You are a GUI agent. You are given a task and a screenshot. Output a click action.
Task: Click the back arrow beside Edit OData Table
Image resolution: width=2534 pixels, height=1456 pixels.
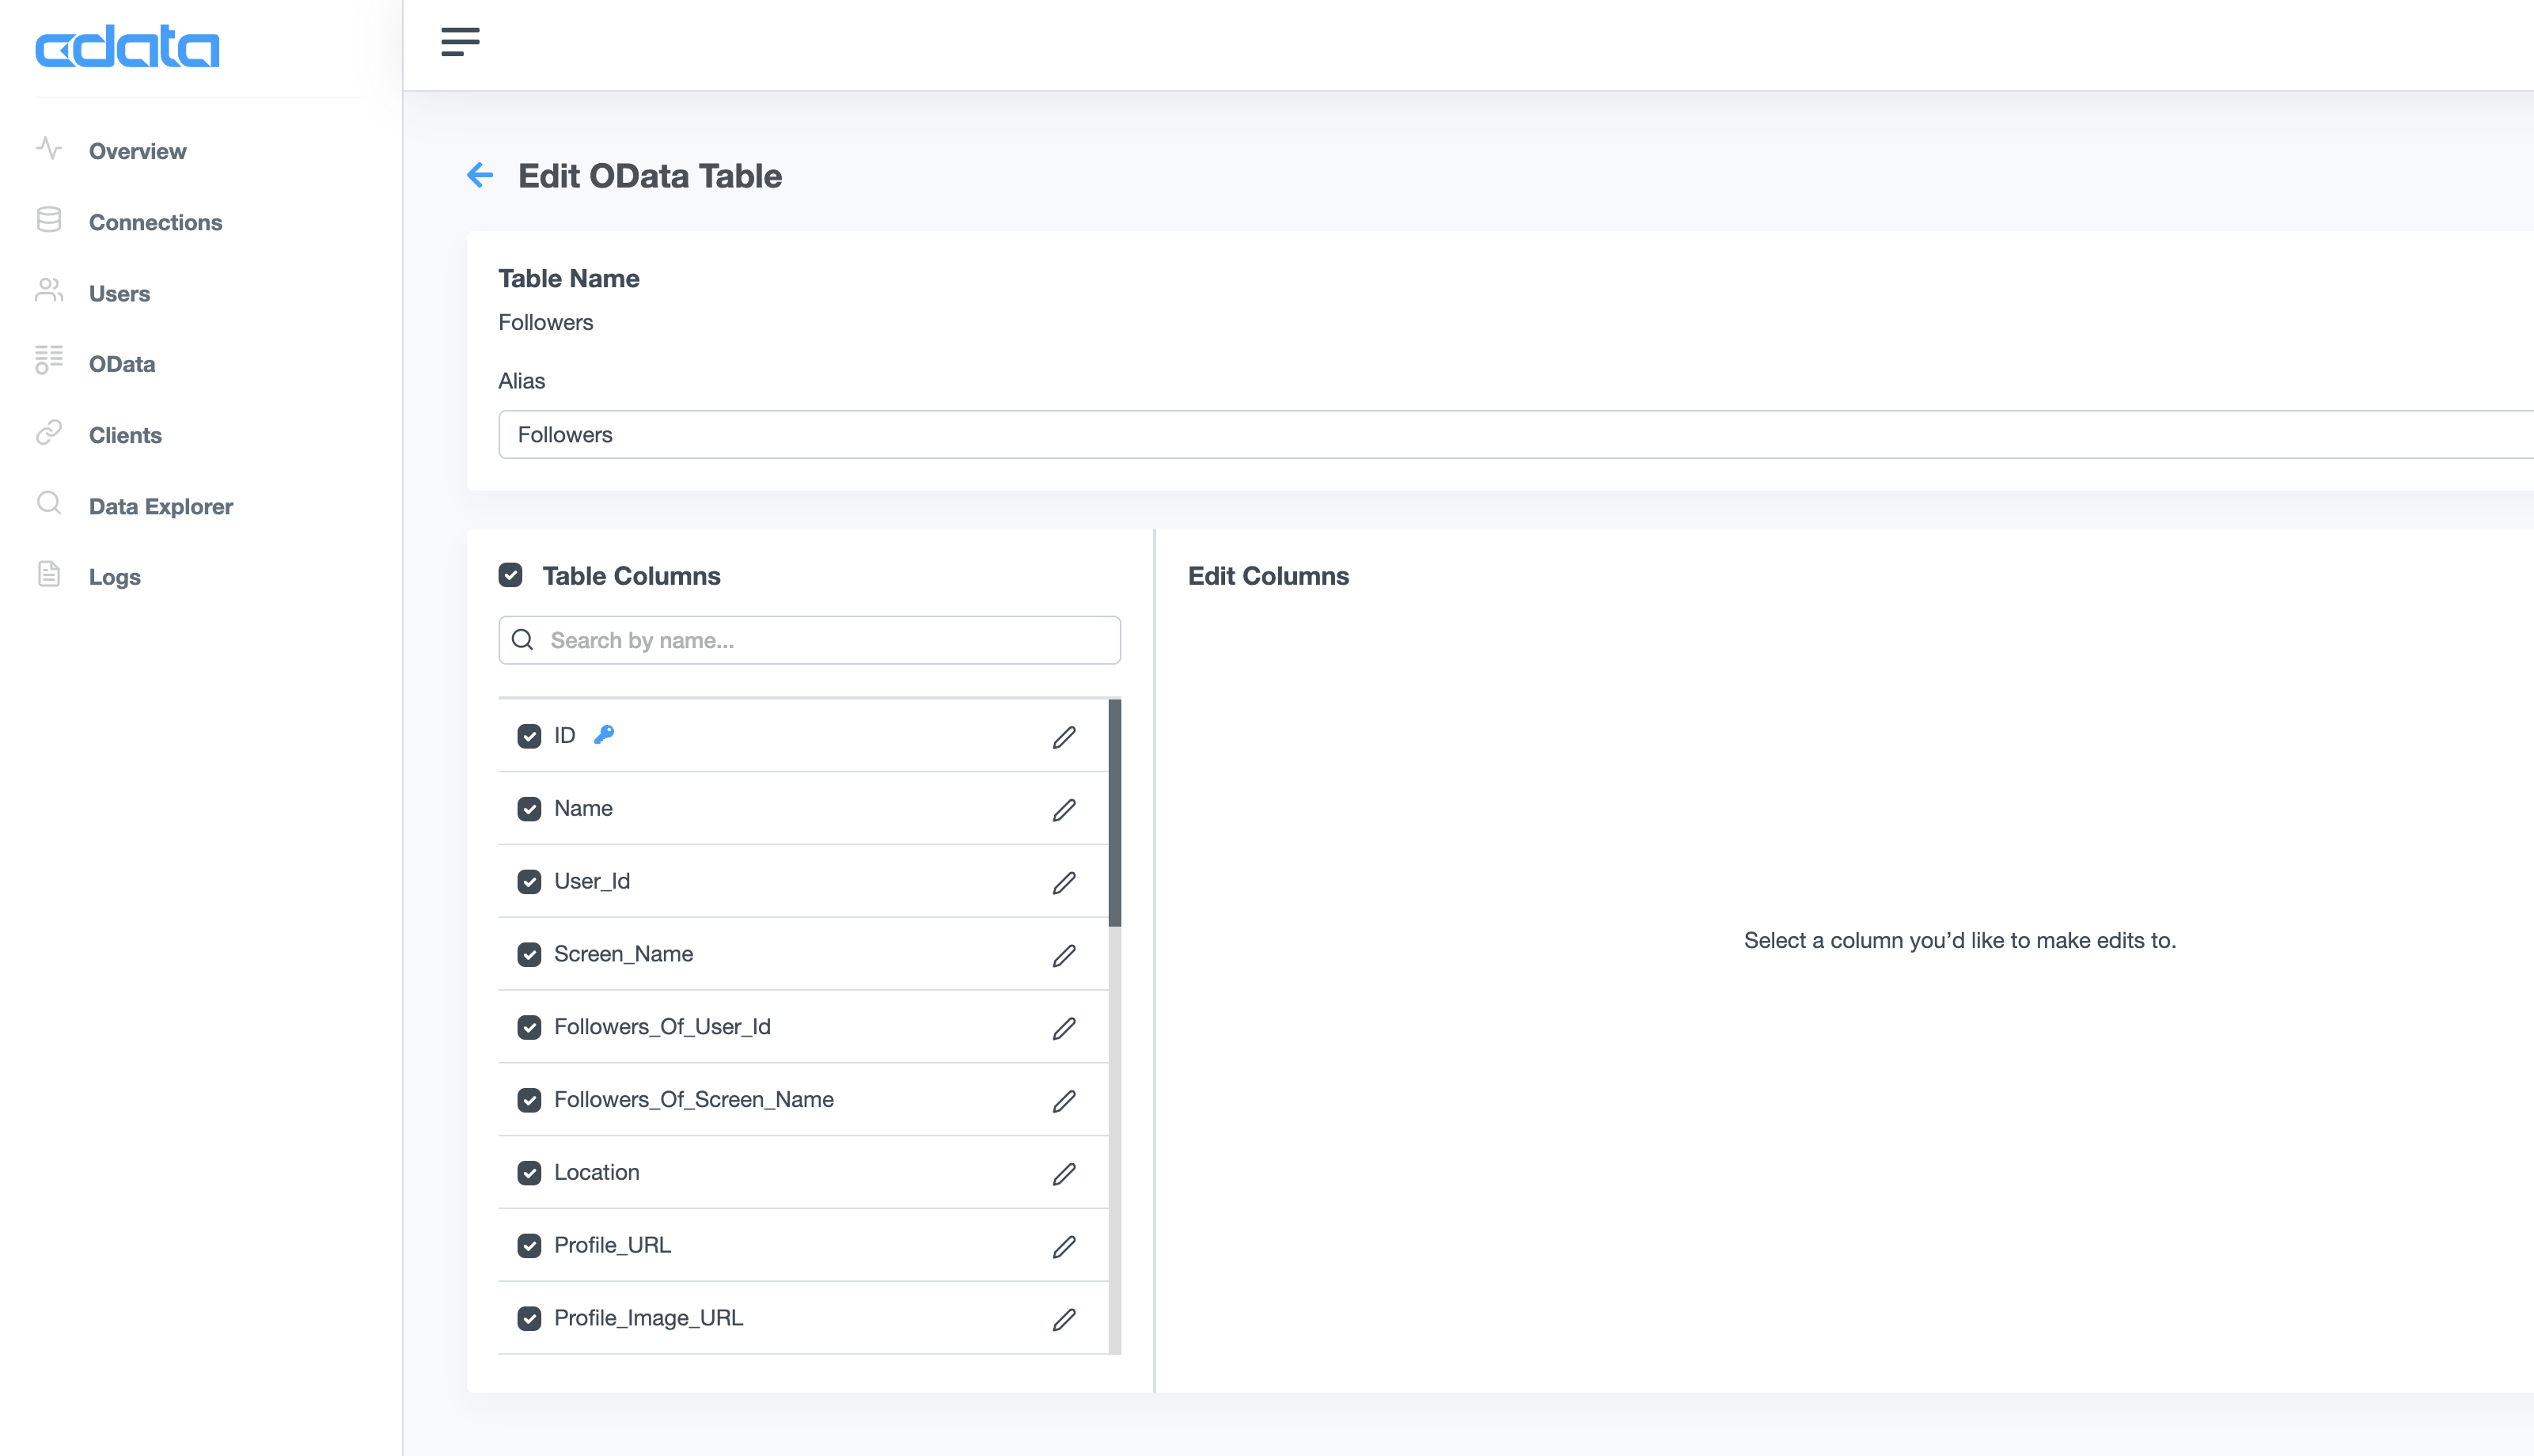480,175
